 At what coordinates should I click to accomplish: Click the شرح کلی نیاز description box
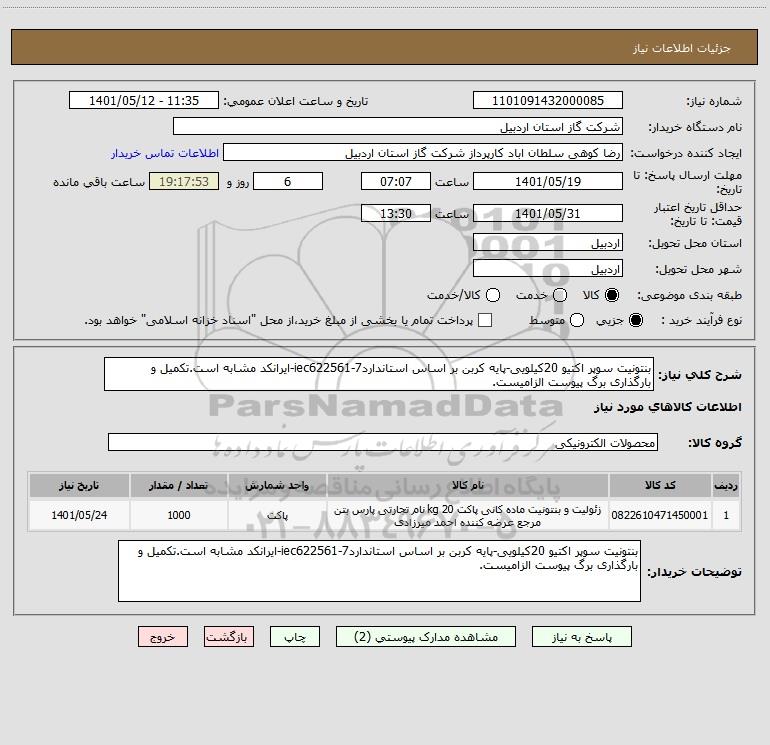tap(379, 375)
